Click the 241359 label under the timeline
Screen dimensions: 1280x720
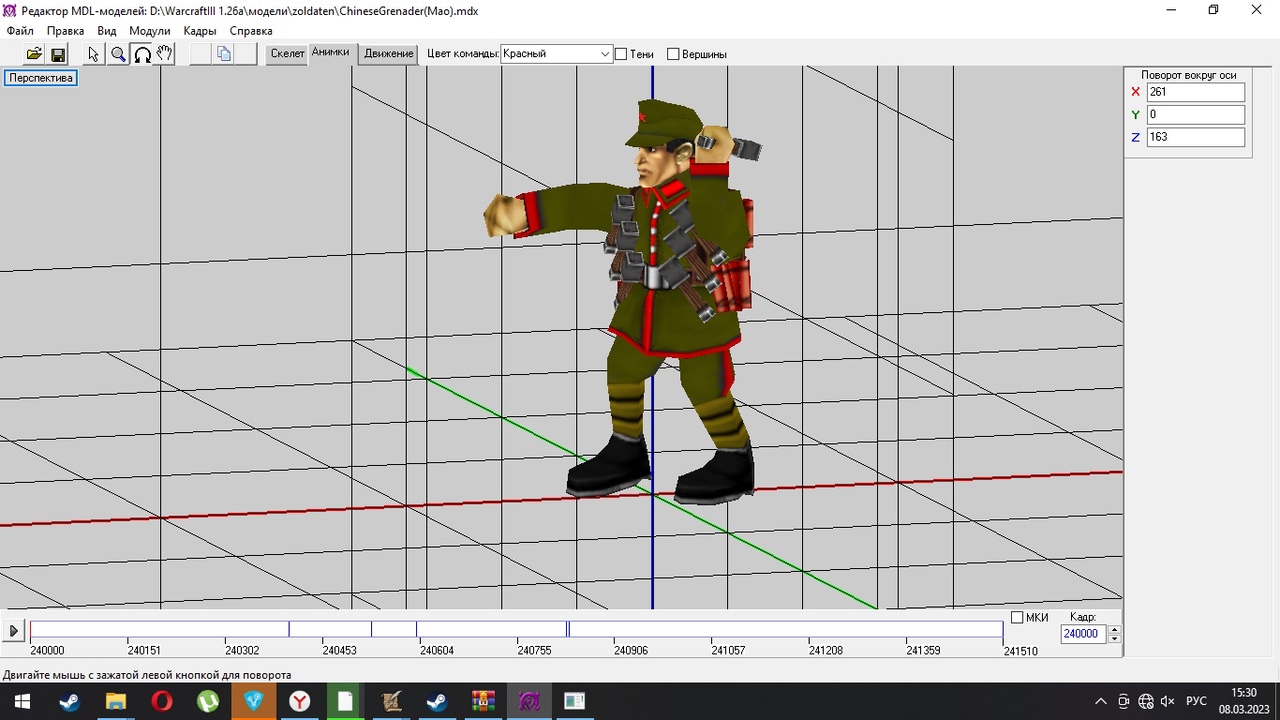(x=923, y=651)
